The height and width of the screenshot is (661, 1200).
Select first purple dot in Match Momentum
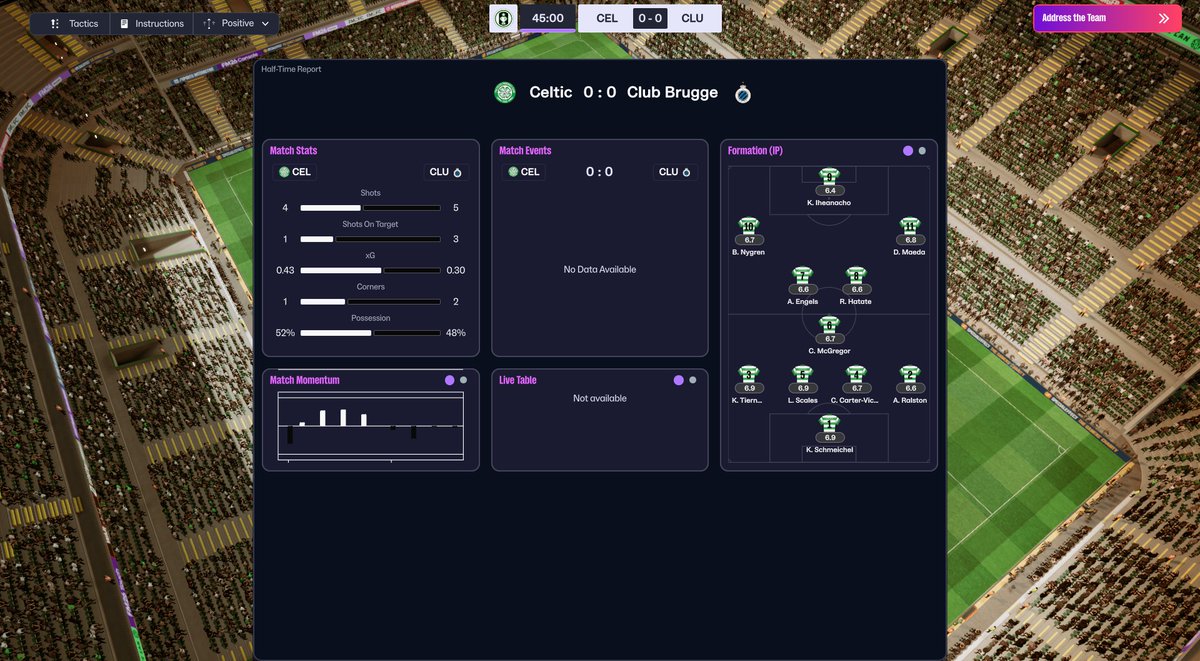[450, 380]
